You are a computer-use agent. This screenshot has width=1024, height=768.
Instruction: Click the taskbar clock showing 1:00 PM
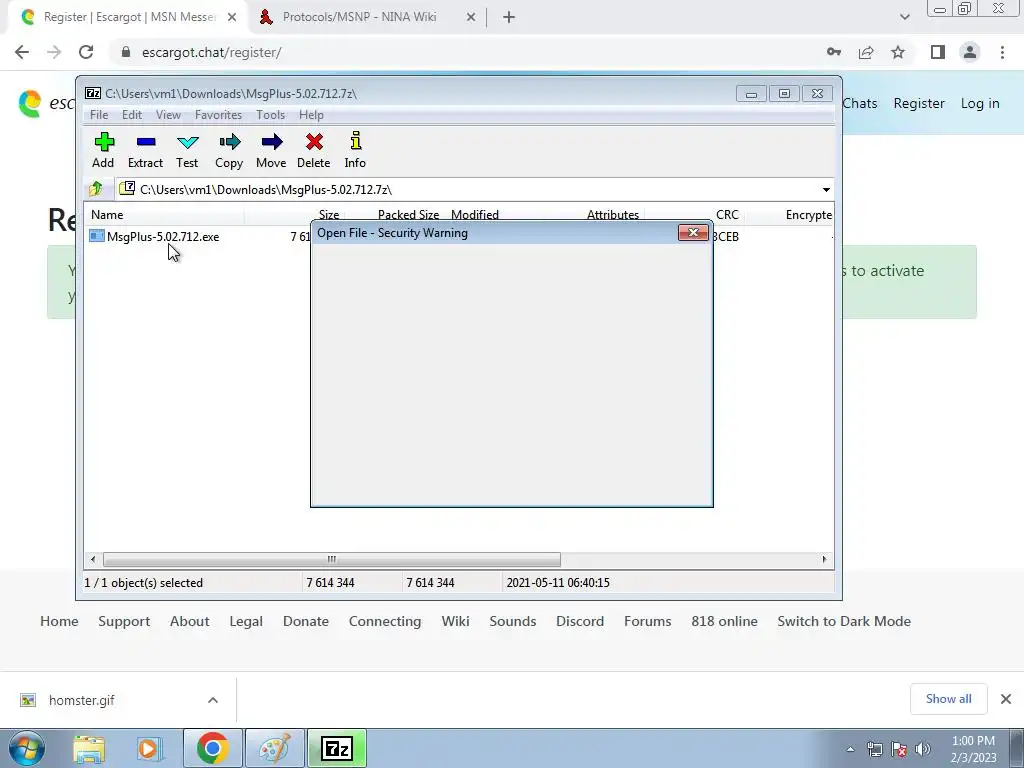coord(973,749)
